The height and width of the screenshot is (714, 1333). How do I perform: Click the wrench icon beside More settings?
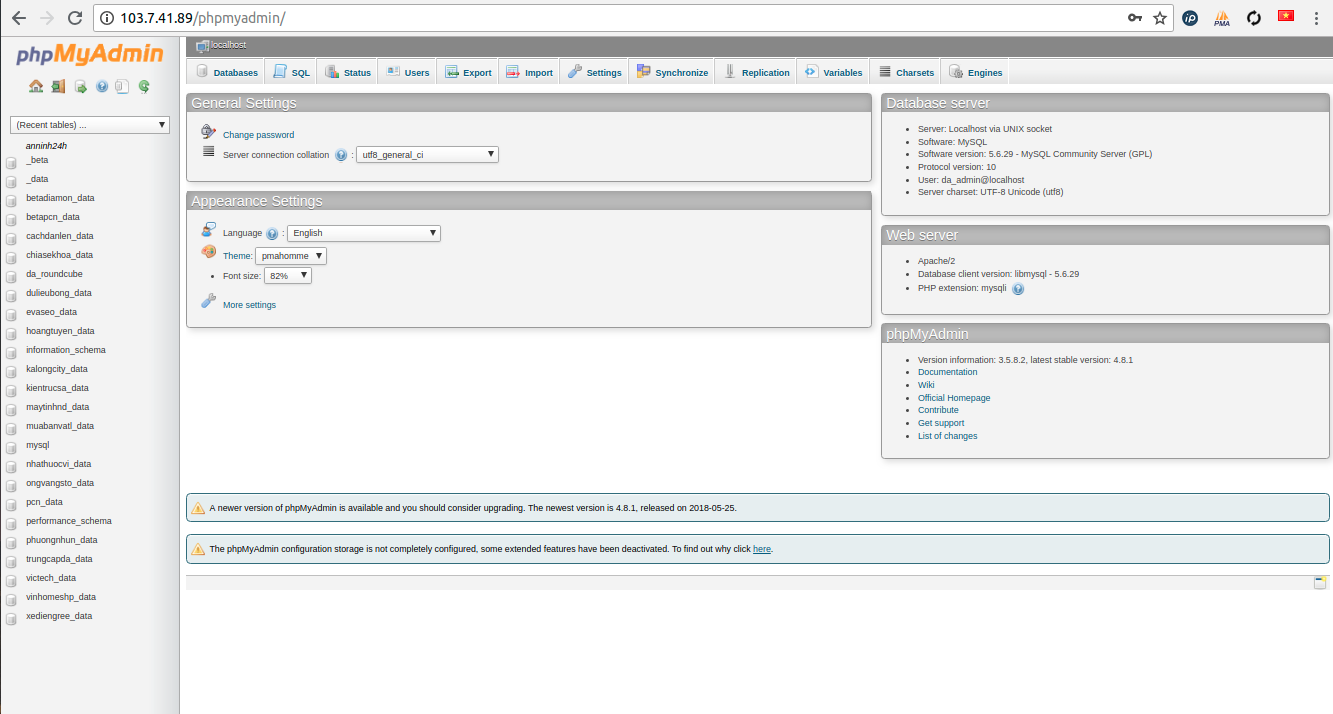208,301
